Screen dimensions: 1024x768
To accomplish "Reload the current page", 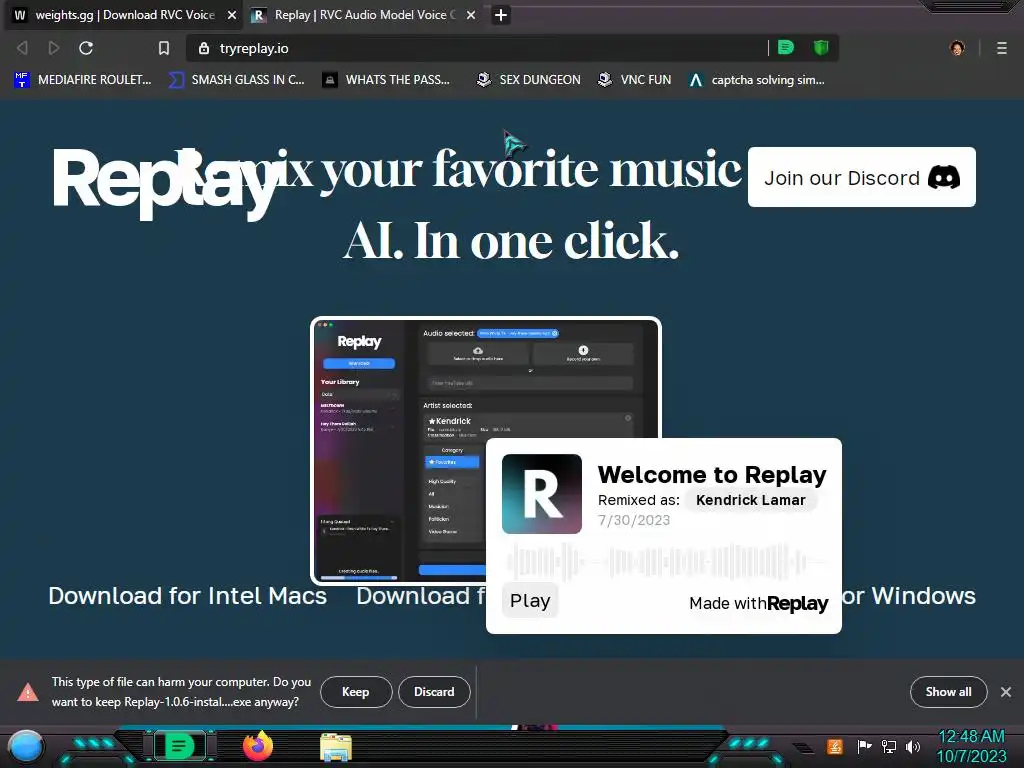I will [x=86, y=48].
